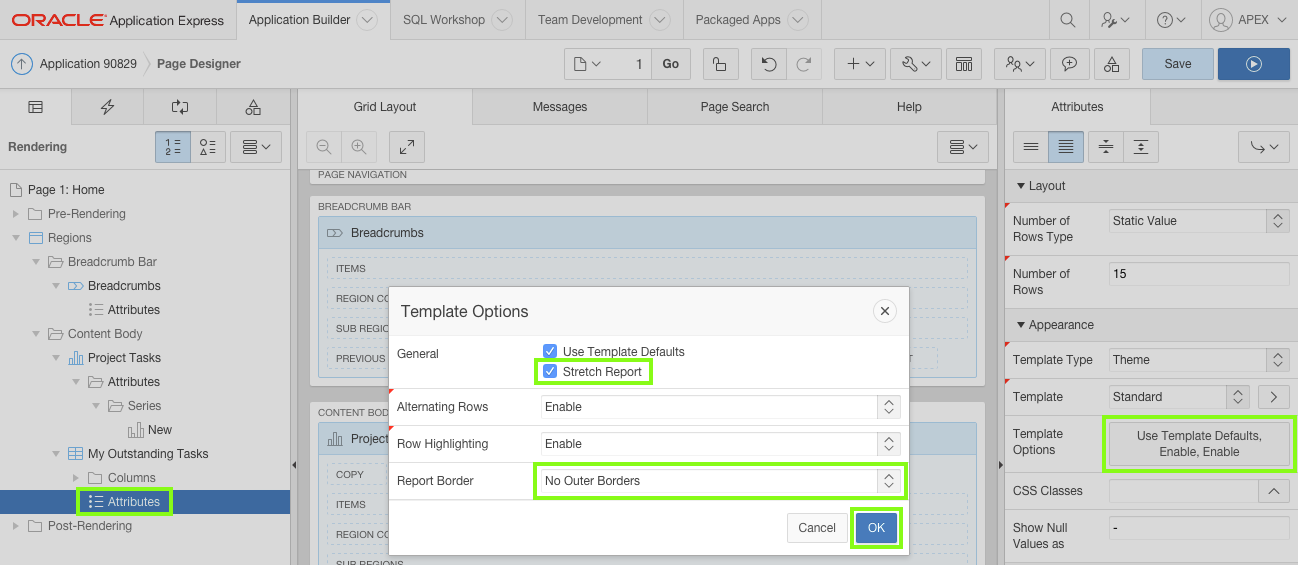Screen dimensions: 1298x565
Task: Open the Alternating Rows dropdown
Action: [x=720, y=407]
